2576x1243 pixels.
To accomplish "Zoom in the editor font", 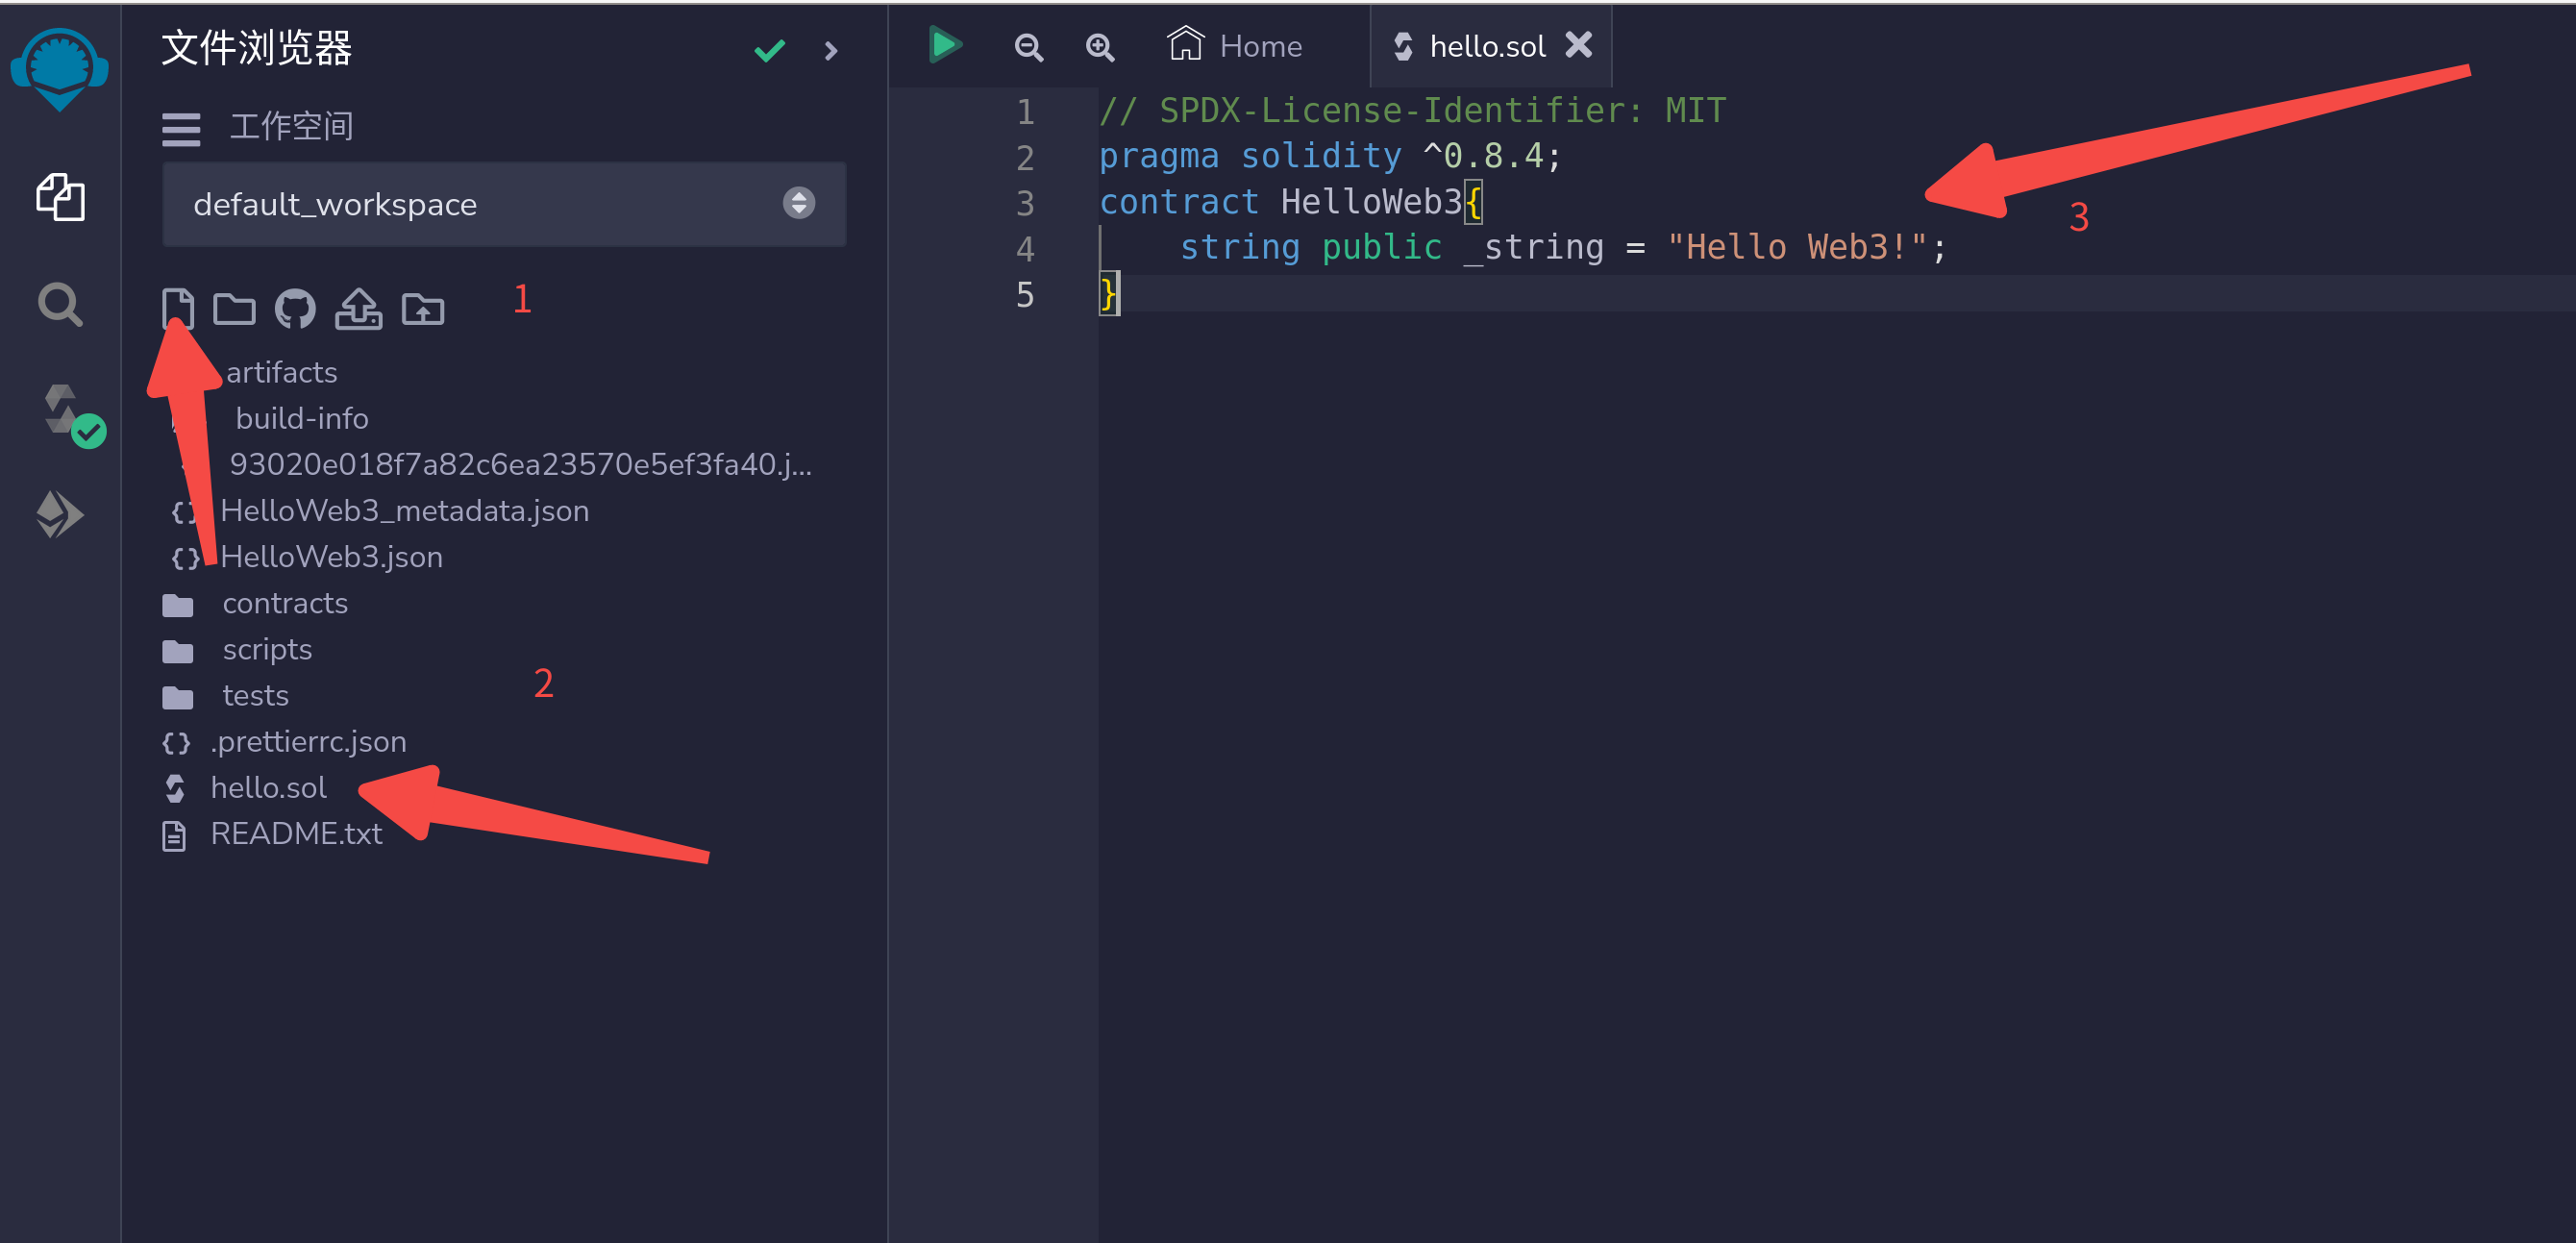I will click(1100, 47).
